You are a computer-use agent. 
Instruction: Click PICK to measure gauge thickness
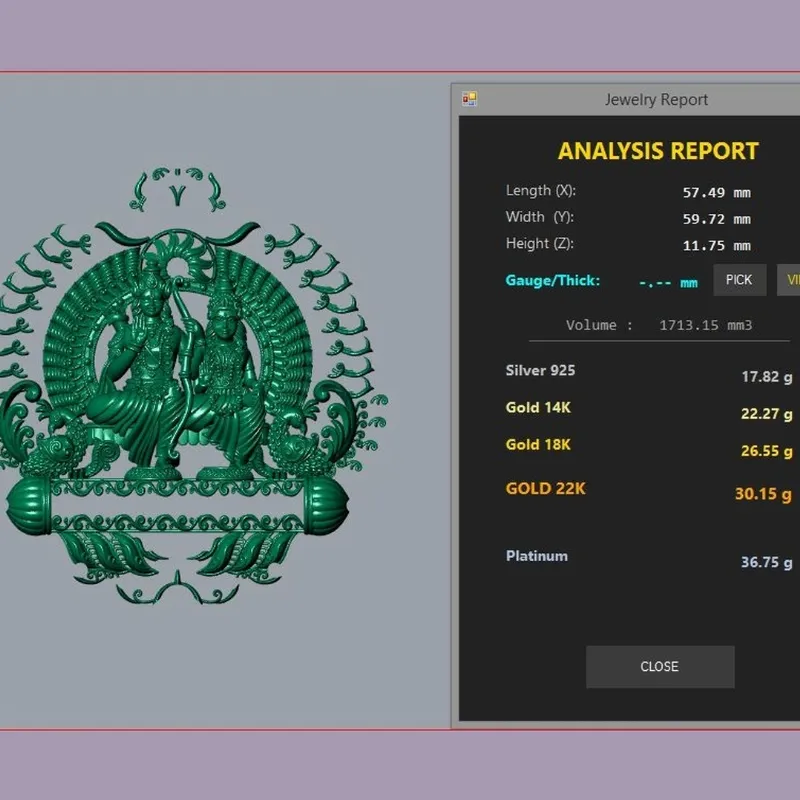point(739,280)
